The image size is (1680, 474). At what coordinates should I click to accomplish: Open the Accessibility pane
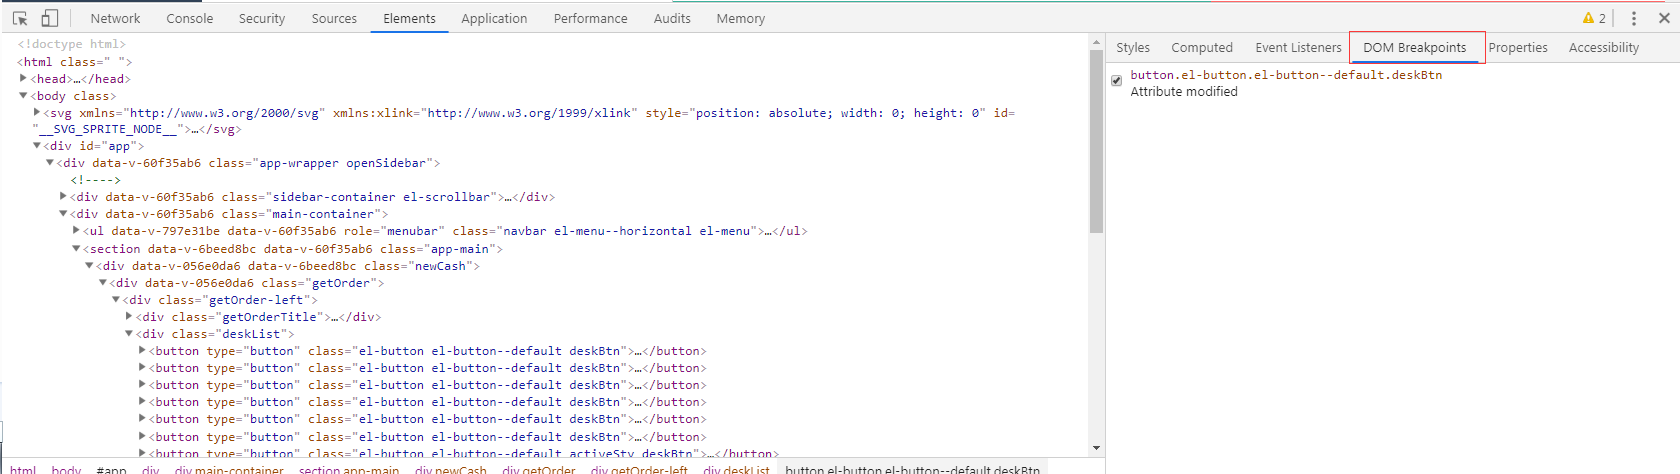point(1604,47)
